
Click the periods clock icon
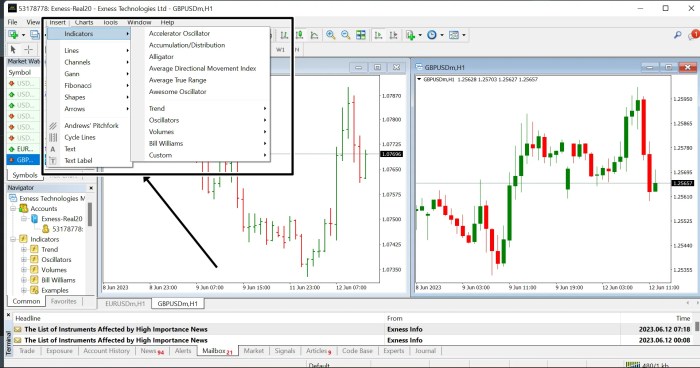tap(432, 35)
